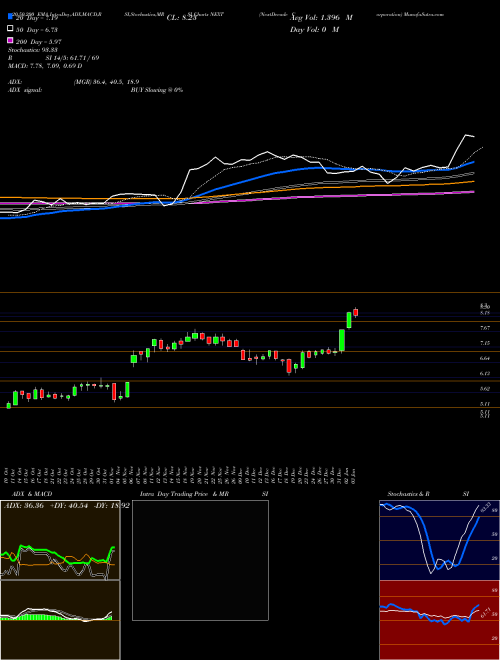500x660 pixels.
Task: Click the MACD histogram chart panel
Action: (60, 620)
